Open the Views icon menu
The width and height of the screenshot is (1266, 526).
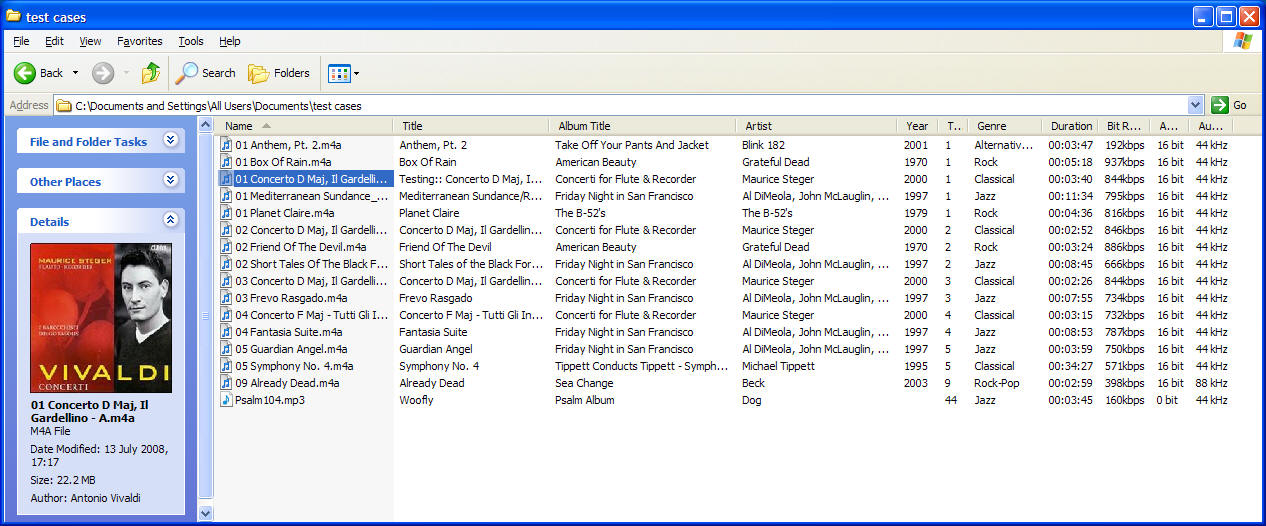tap(339, 73)
